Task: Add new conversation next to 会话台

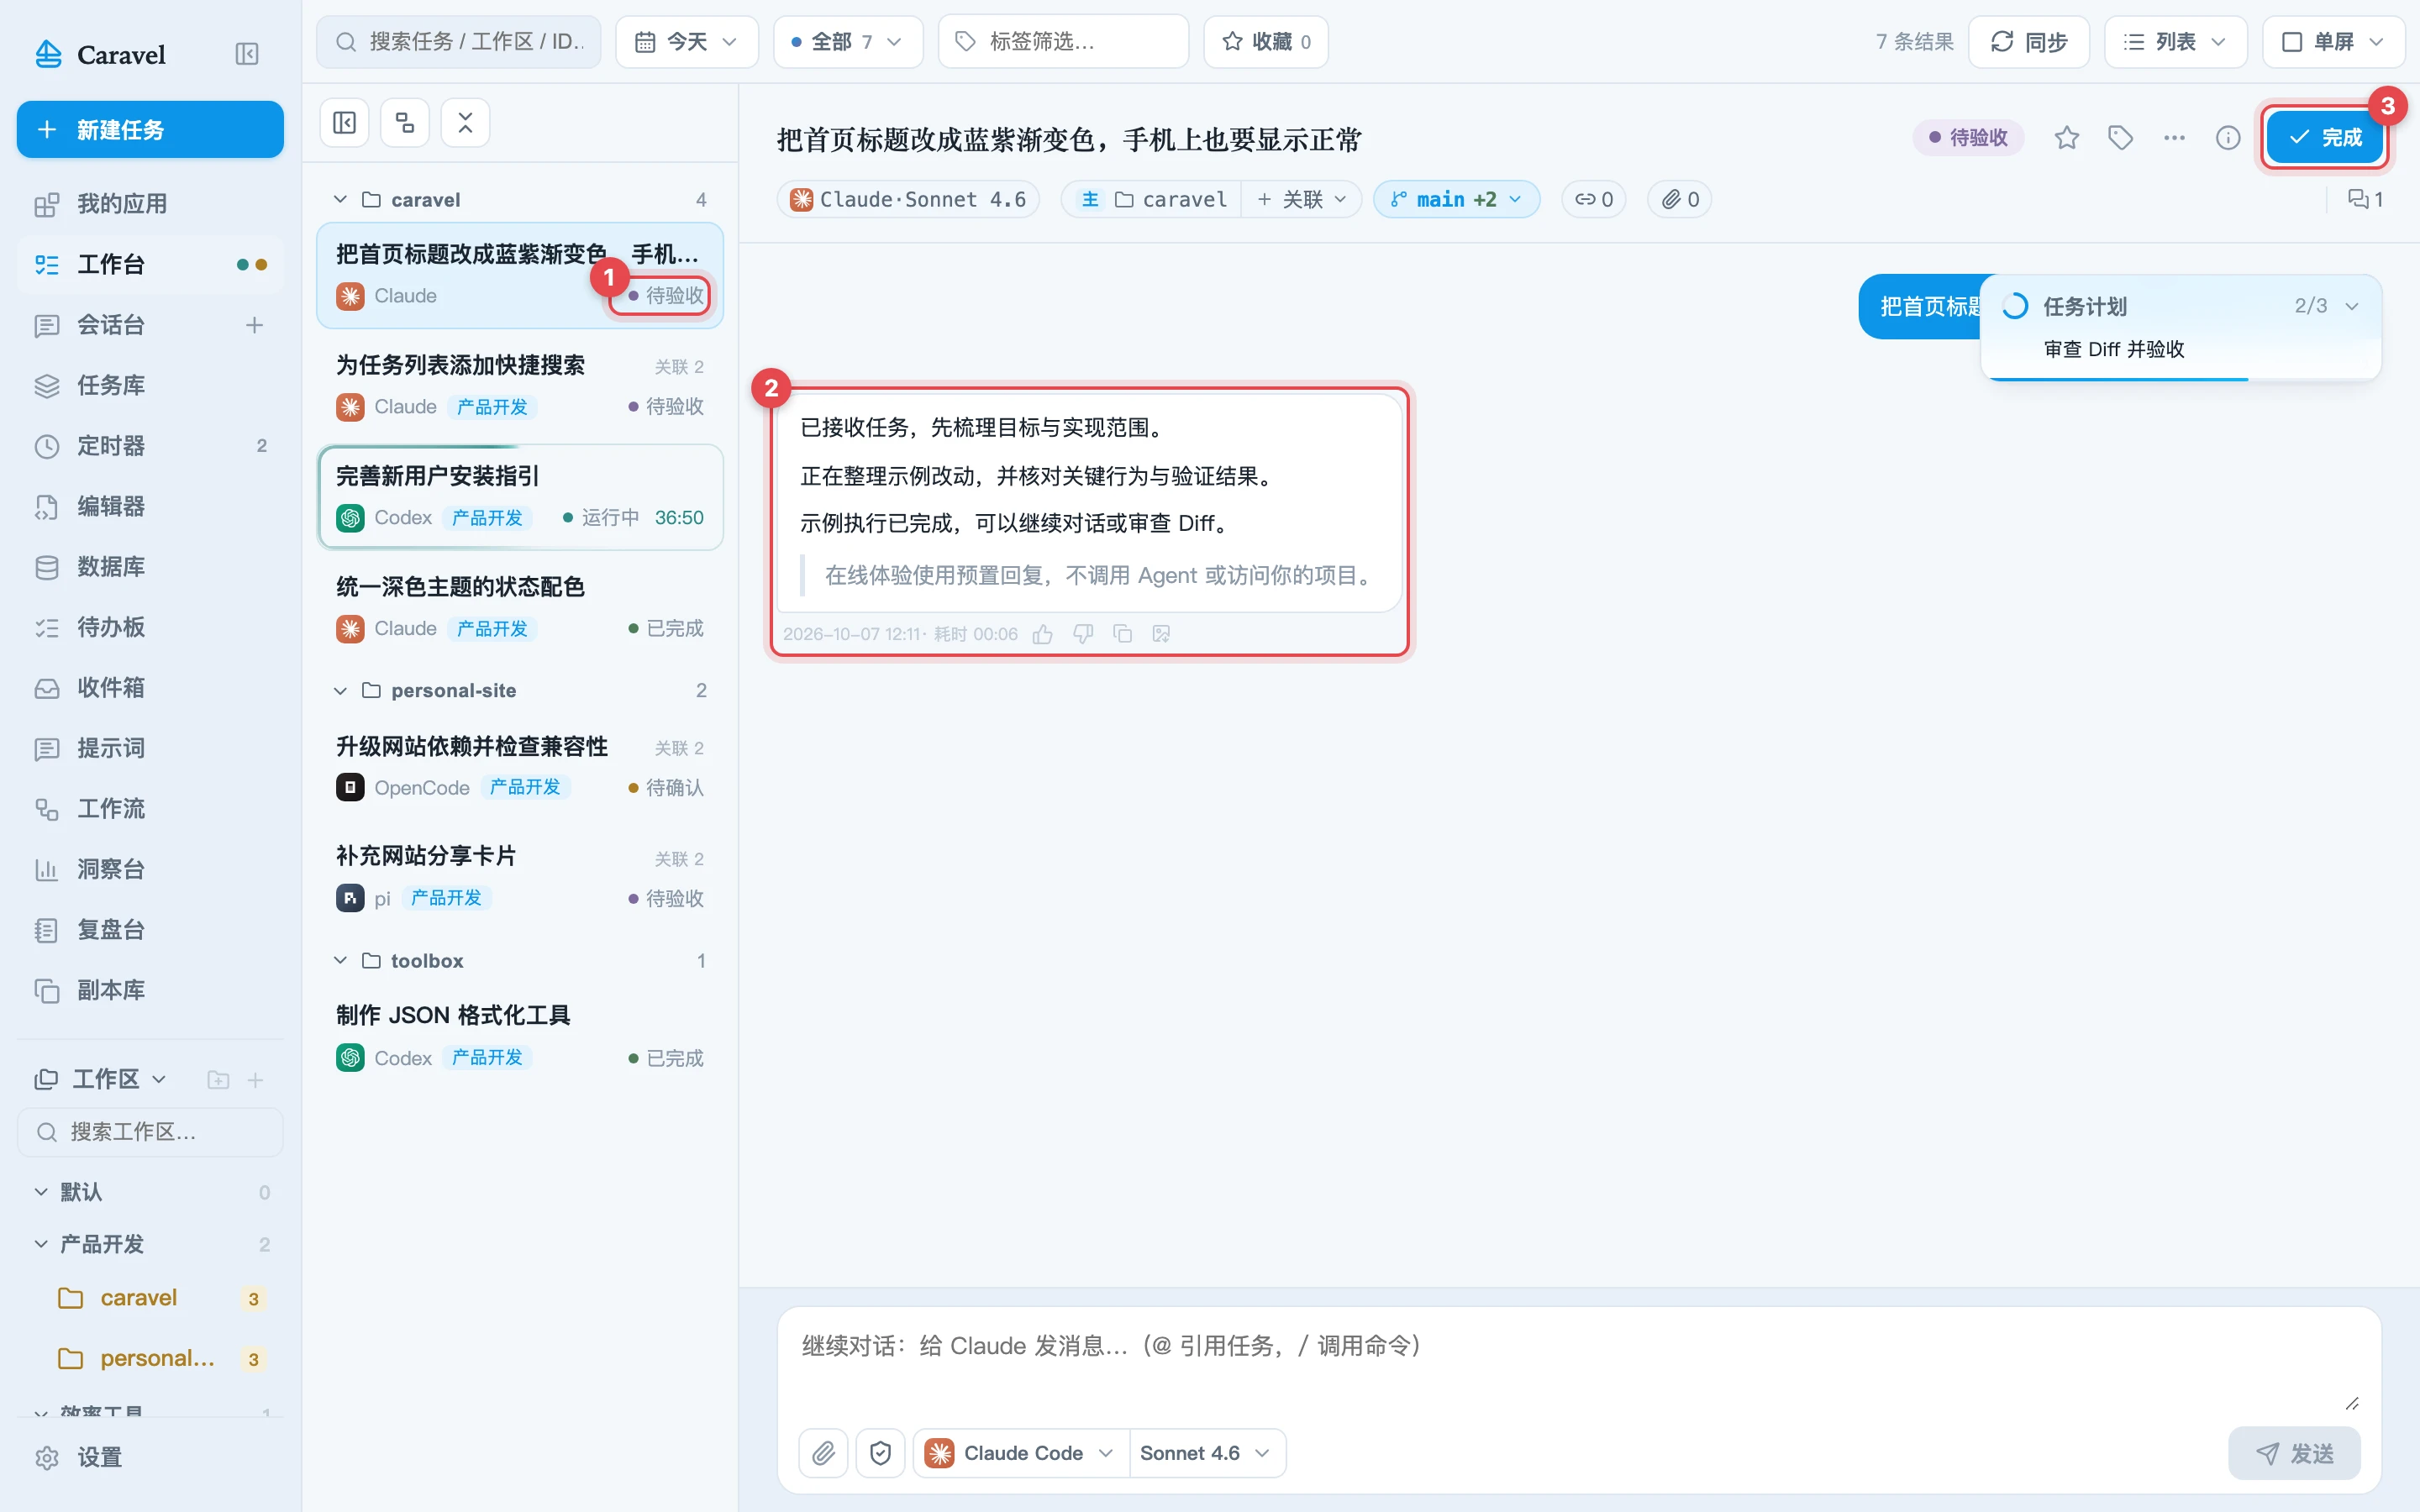Action: tap(254, 325)
